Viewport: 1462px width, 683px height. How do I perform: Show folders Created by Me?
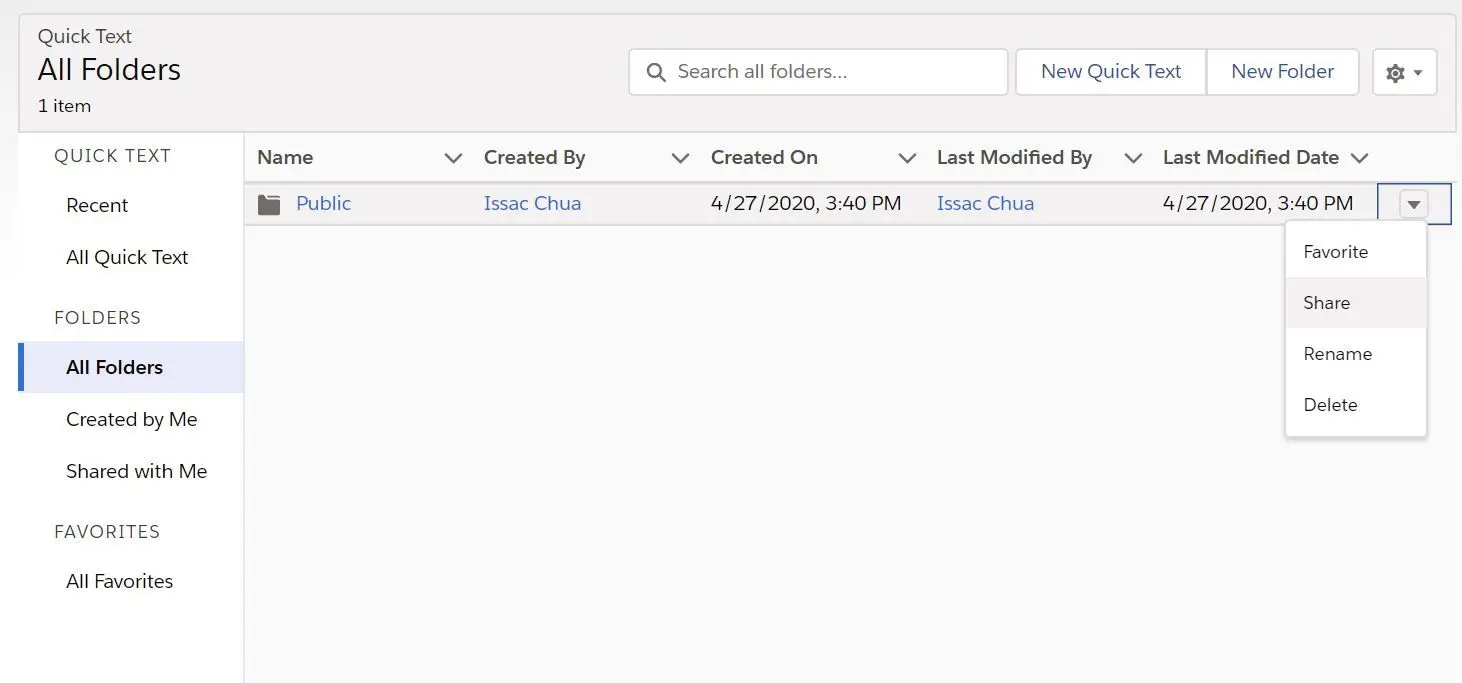(132, 419)
